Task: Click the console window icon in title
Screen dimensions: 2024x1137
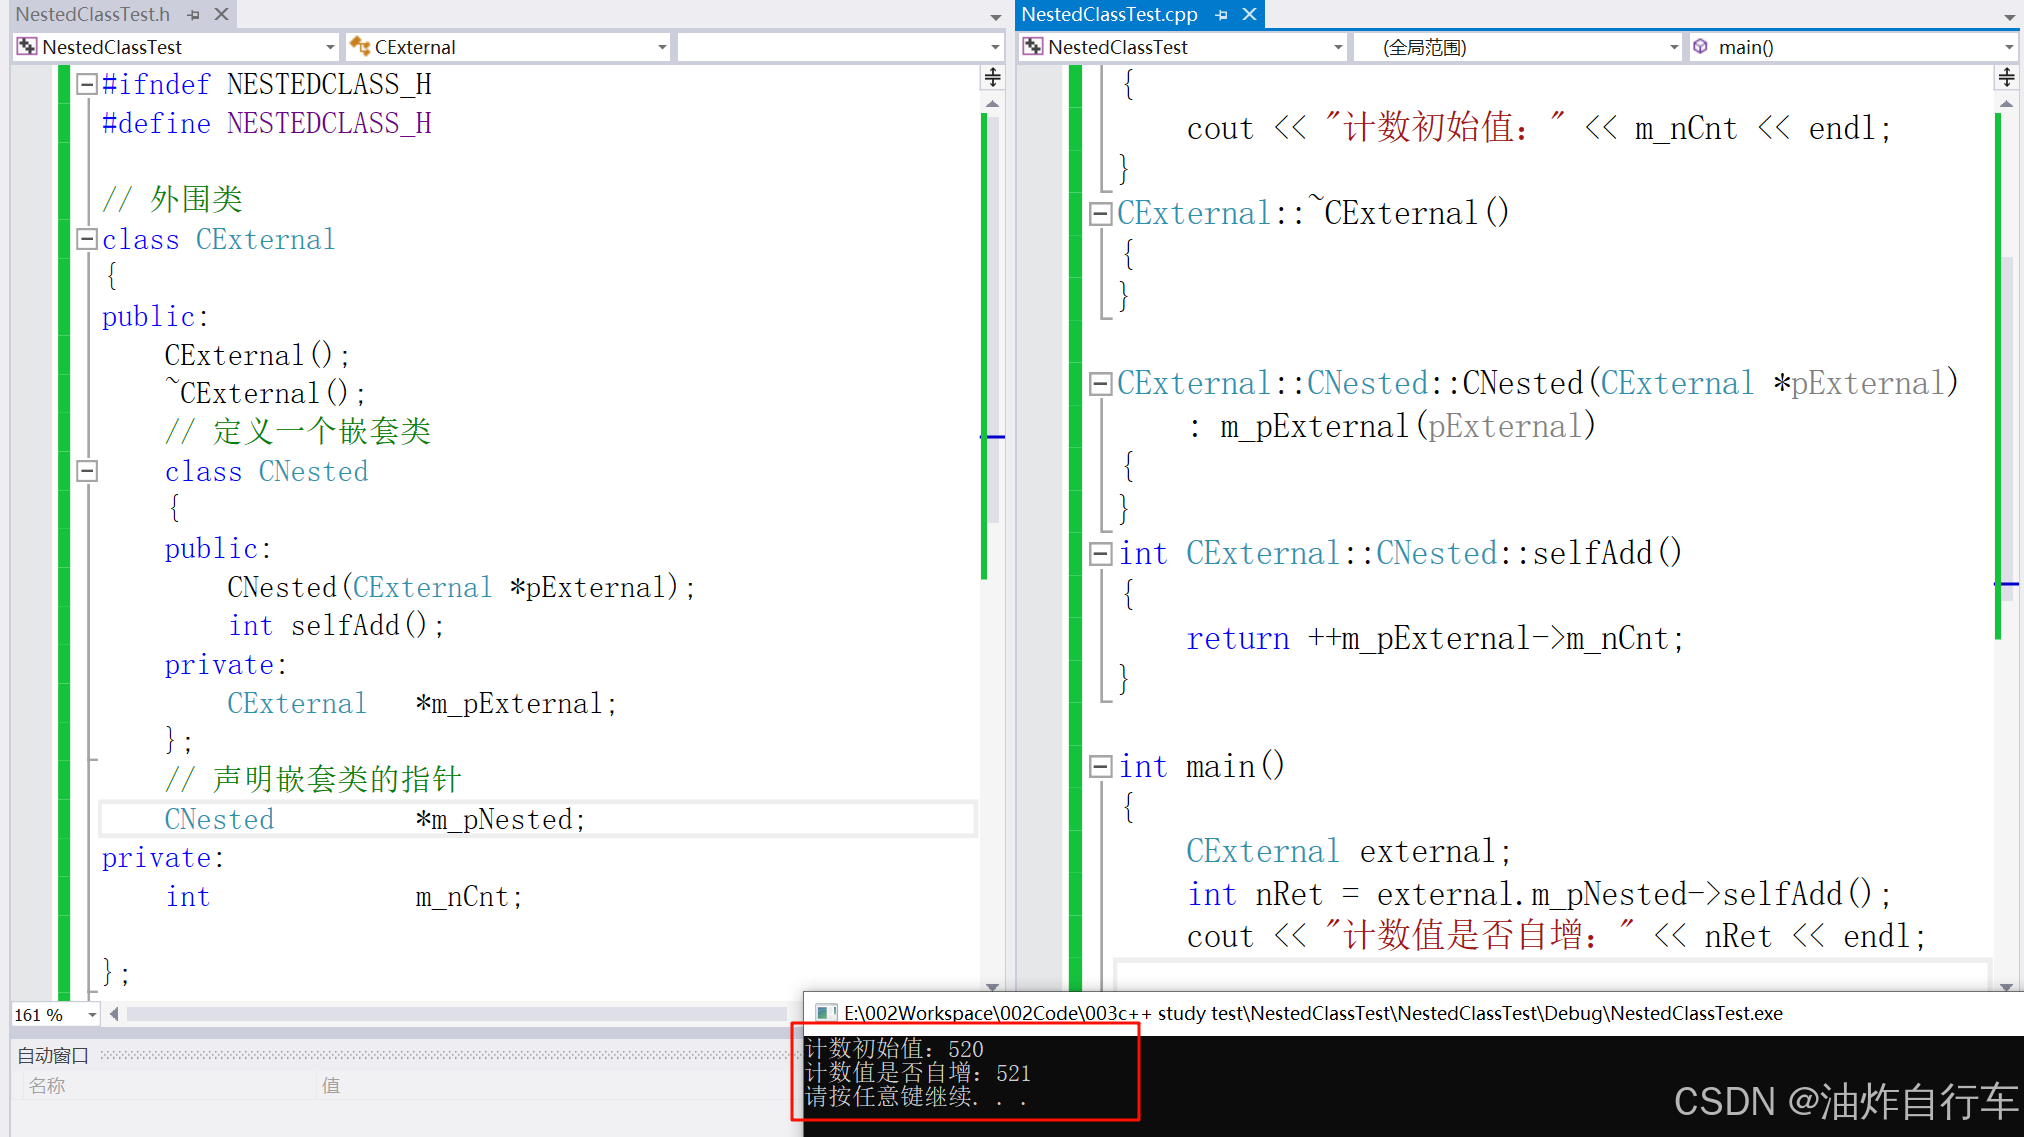Action: 825,1013
